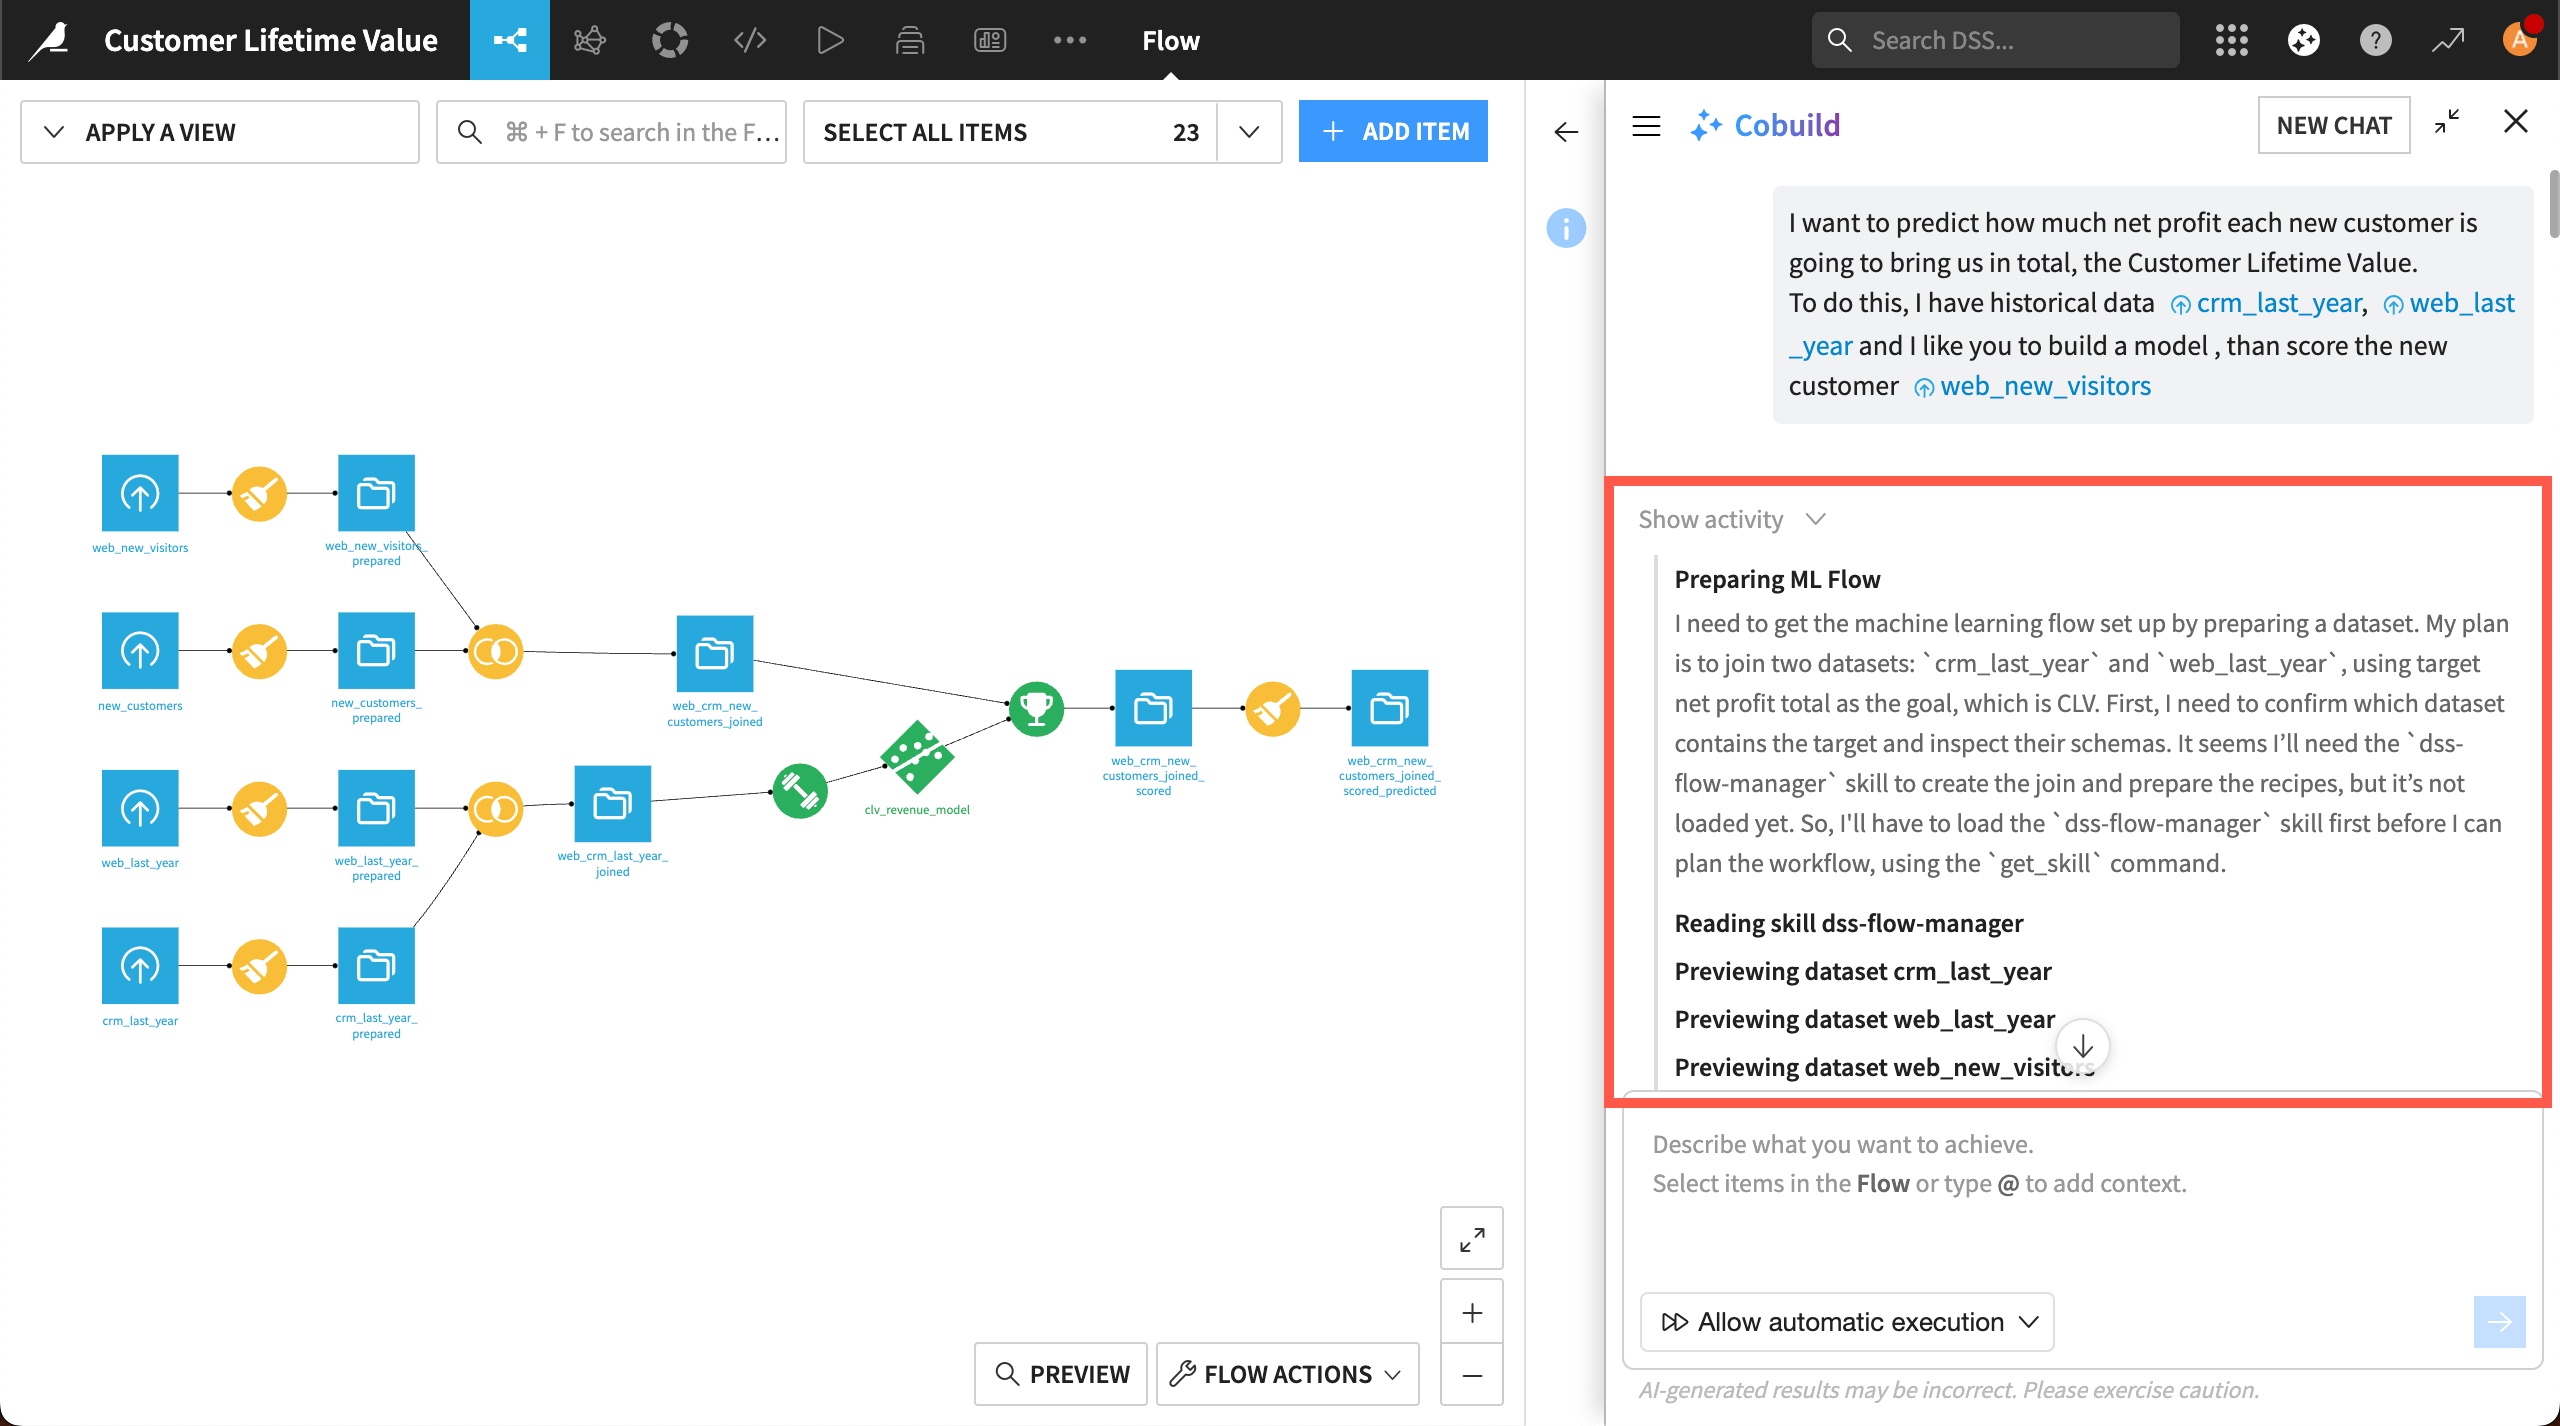
Task: Select the crm_last_year dataset node
Action: pyautogui.click(x=140, y=966)
